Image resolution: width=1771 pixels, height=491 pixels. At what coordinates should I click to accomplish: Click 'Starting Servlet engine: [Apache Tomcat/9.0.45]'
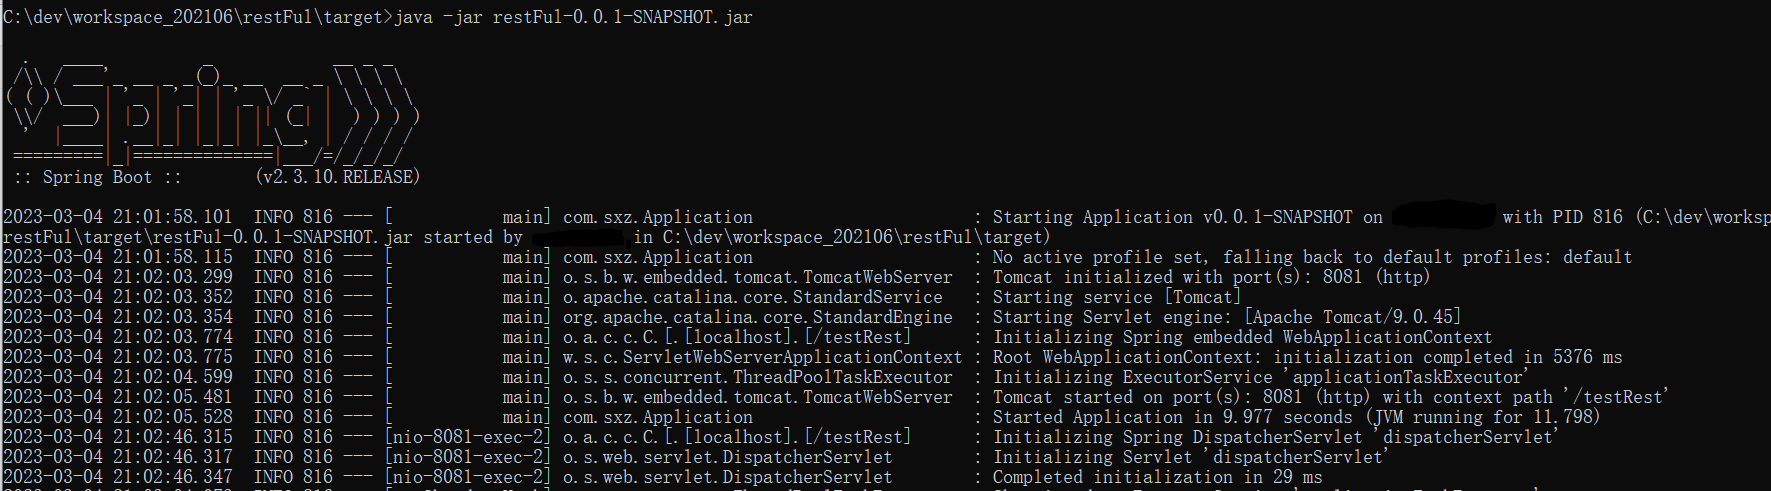pos(1227,317)
